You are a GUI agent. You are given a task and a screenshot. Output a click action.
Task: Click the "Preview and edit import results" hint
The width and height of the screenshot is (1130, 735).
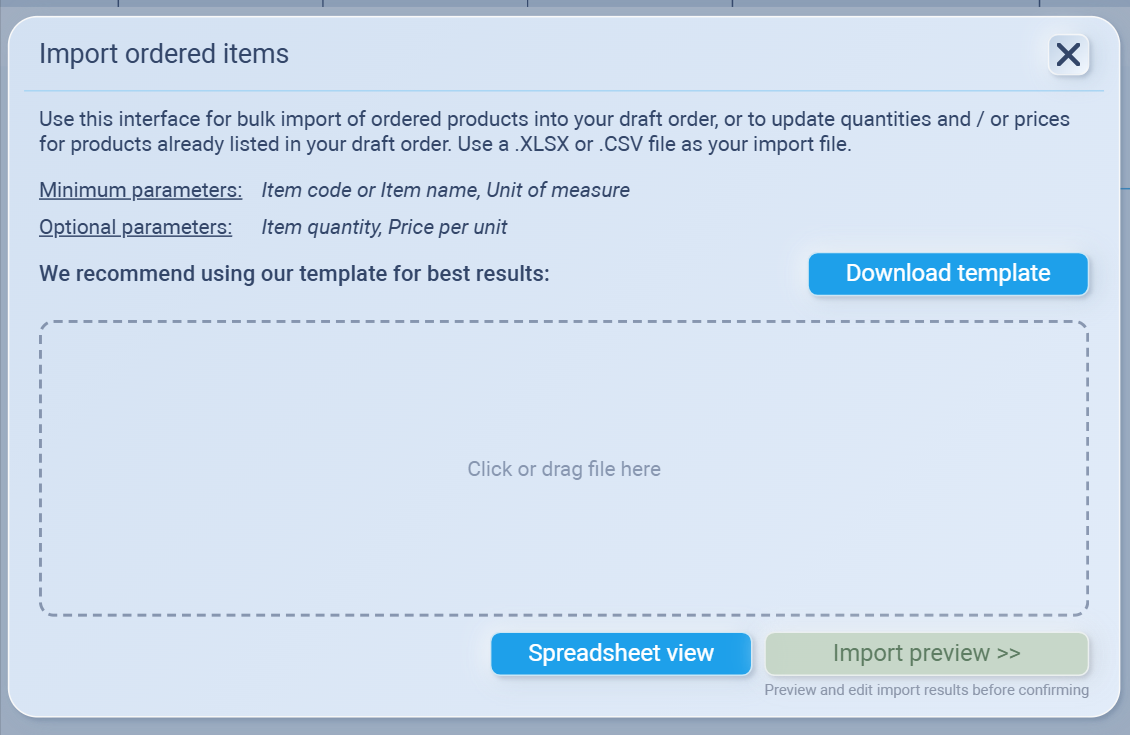(926, 690)
